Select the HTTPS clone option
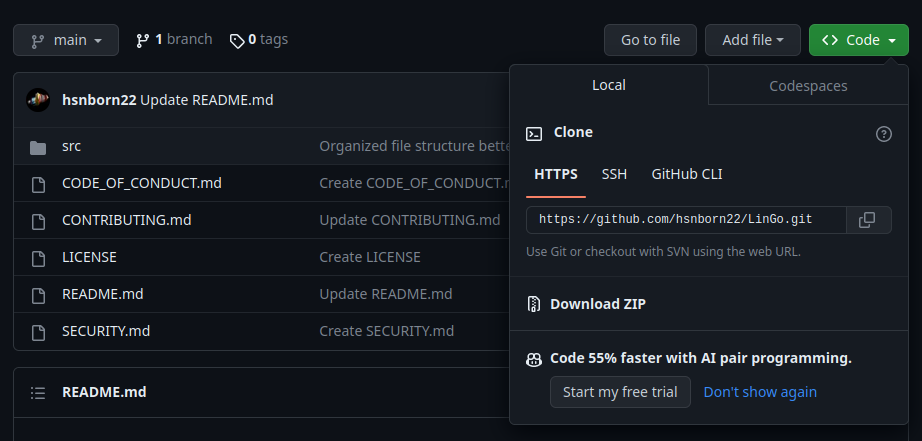922x441 pixels. point(556,174)
